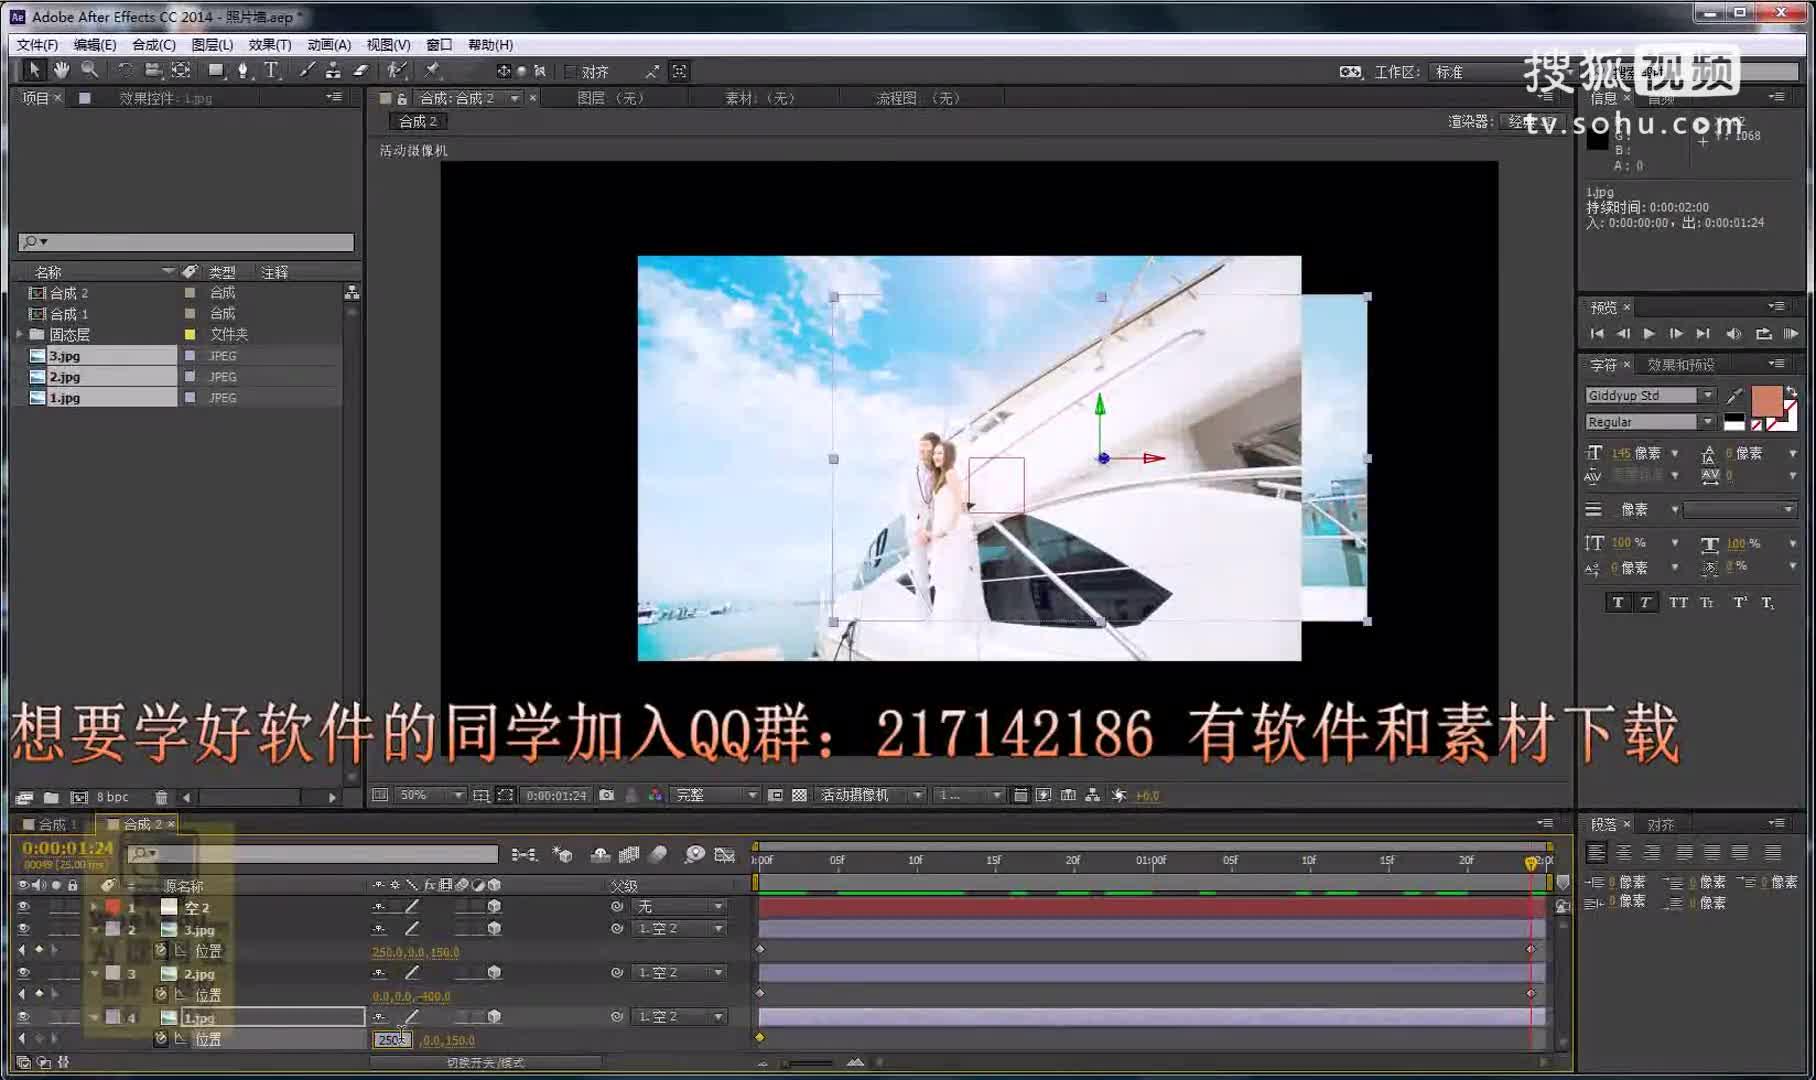Open the parent dropdown for layer 2.jpg
The height and width of the screenshot is (1080, 1816).
[678, 971]
